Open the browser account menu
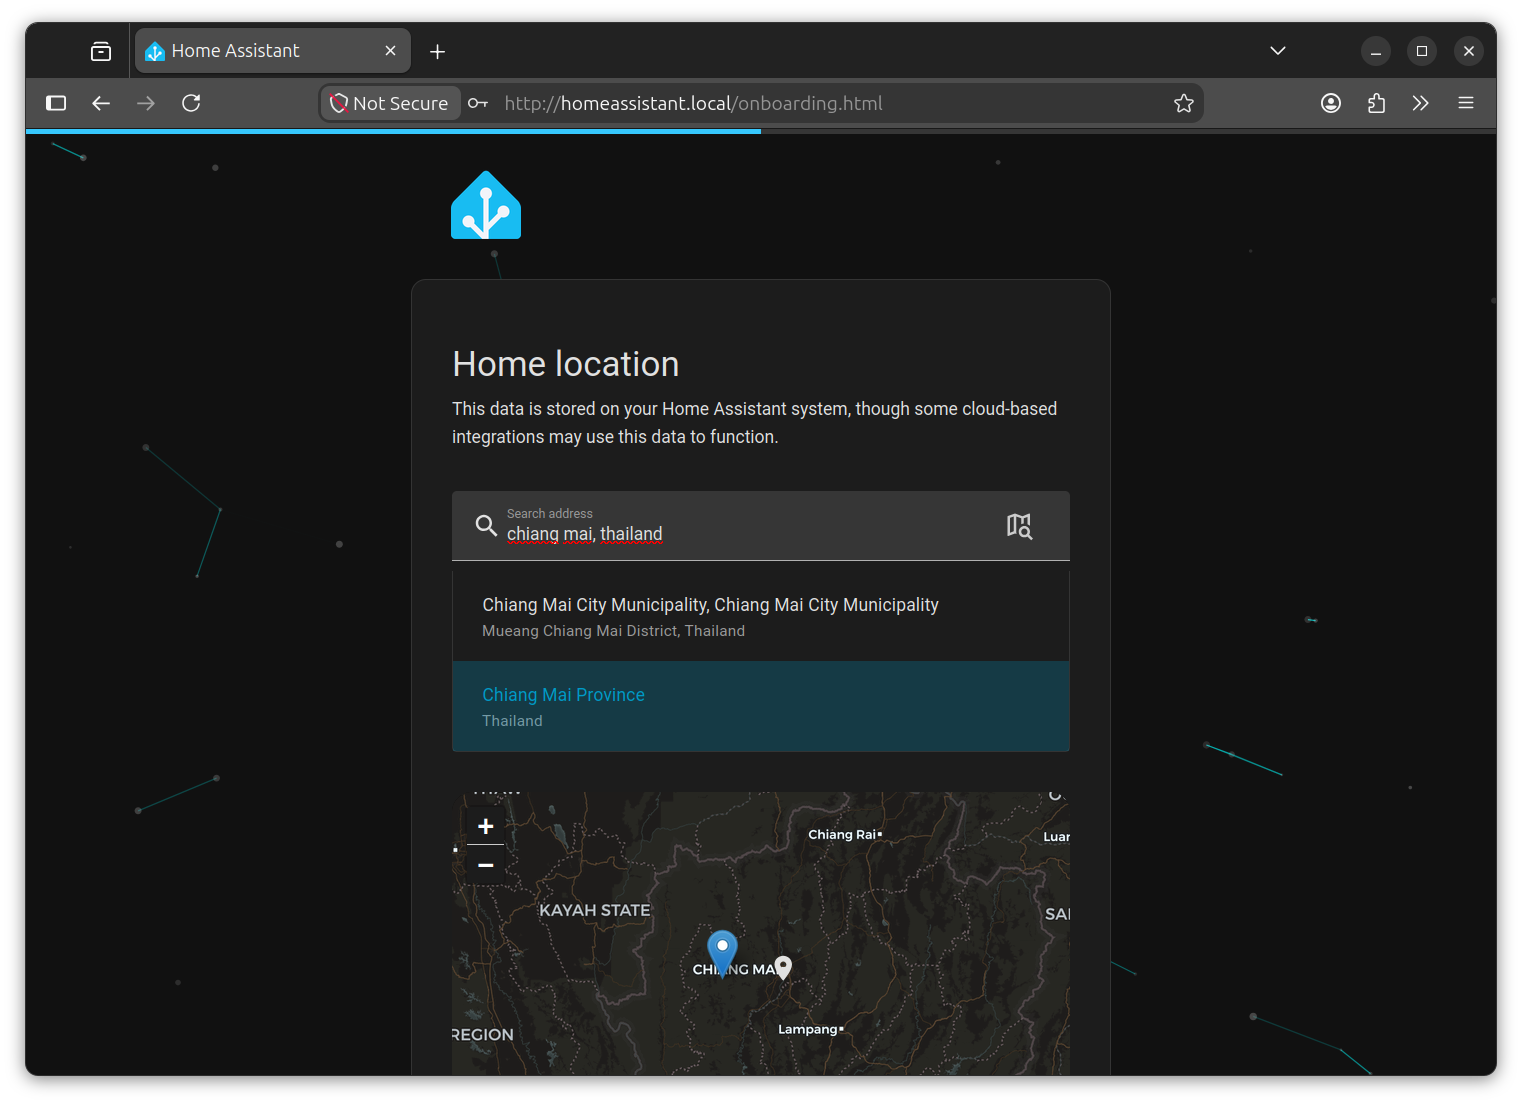1522x1104 pixels. (1331, 103)
